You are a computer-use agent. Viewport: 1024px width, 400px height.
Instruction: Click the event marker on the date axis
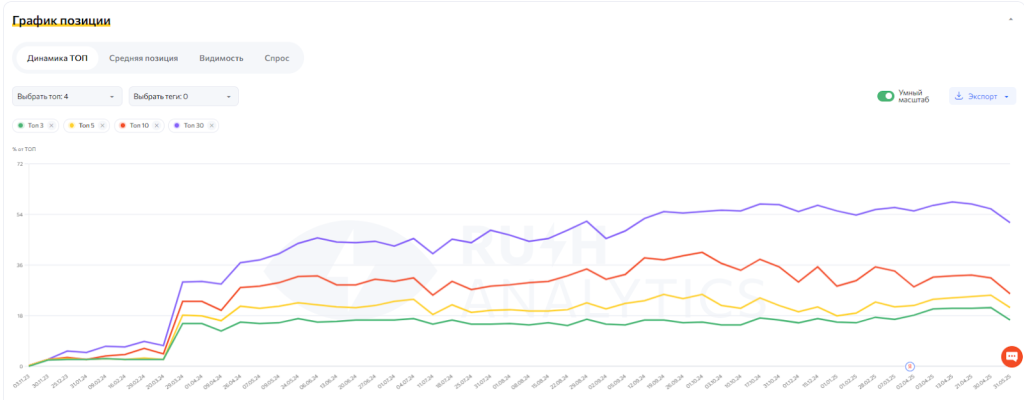pyautogui.click(x=910, y=366)
